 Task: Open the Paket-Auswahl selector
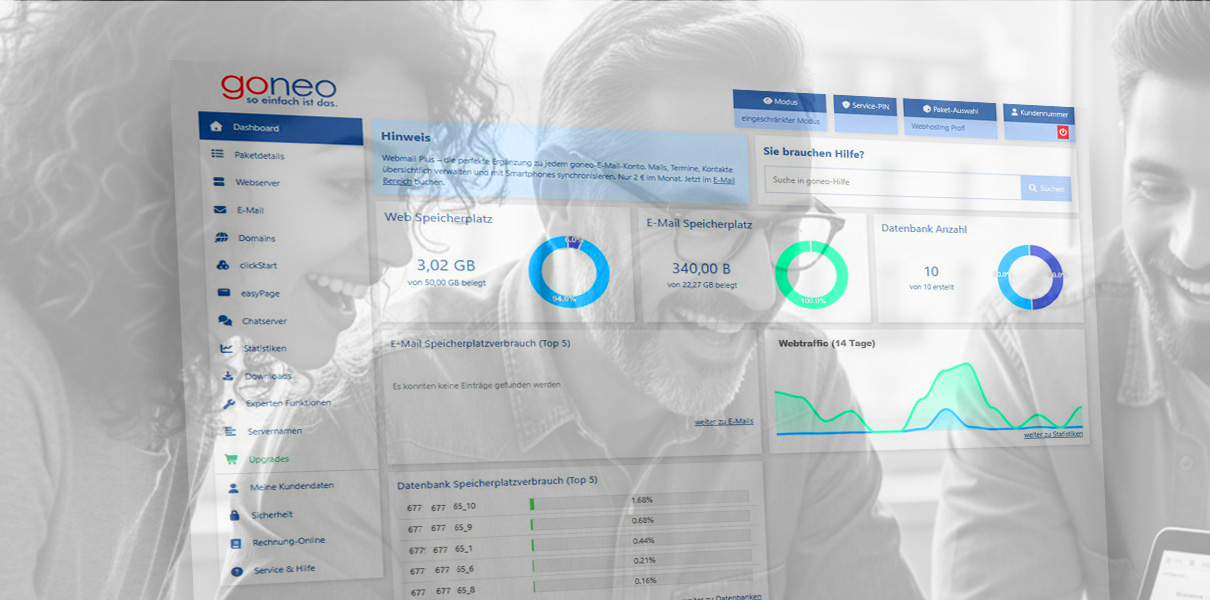click(950, 109)
